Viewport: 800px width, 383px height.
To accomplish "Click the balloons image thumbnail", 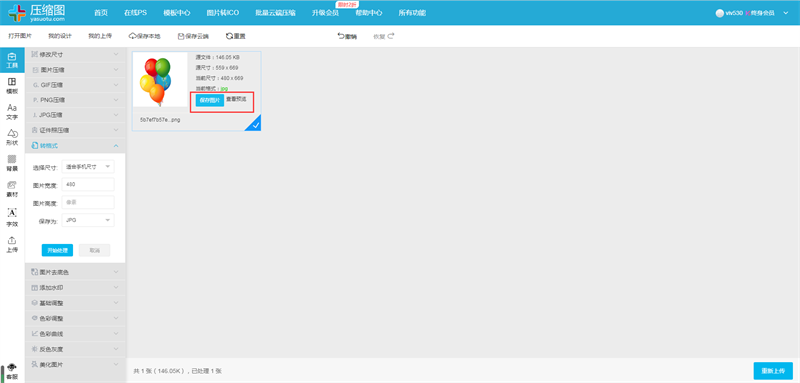I will [161, 80].
